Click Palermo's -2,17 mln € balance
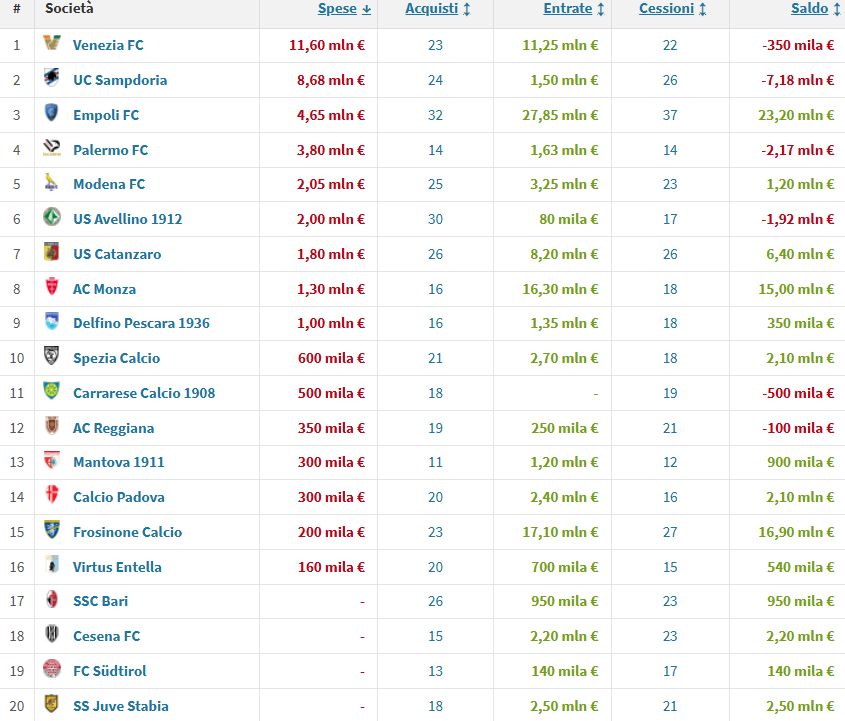The image size is (845, 721). coord(798,150)
